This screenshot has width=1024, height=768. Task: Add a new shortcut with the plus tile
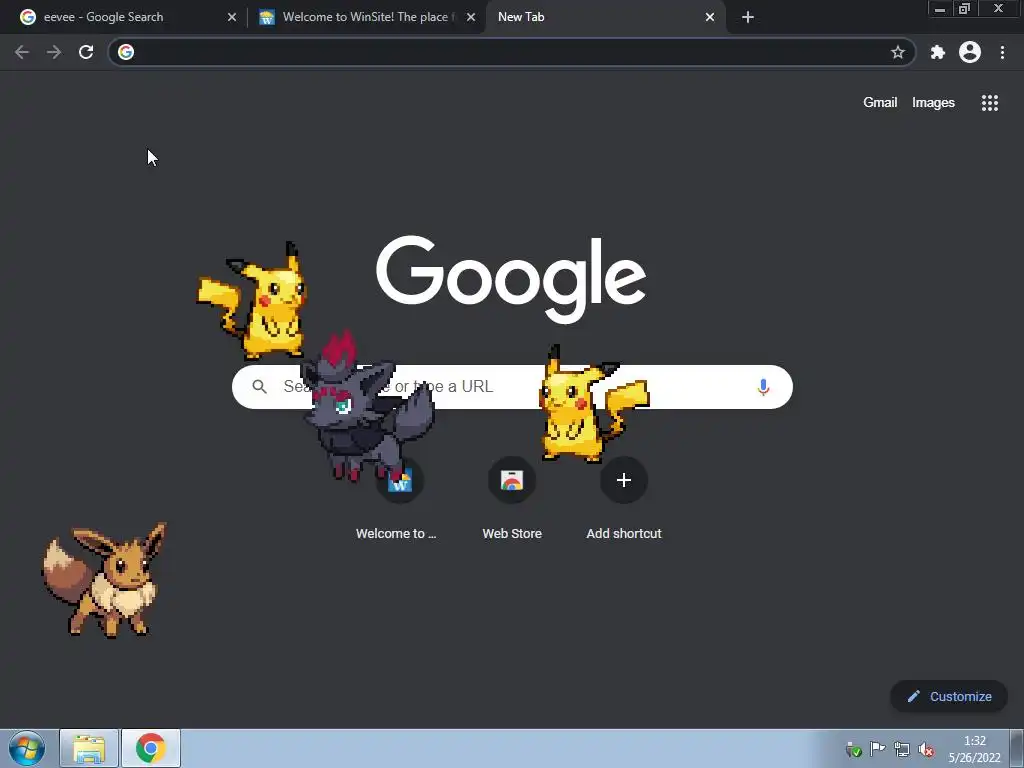[x=624, y=480]
